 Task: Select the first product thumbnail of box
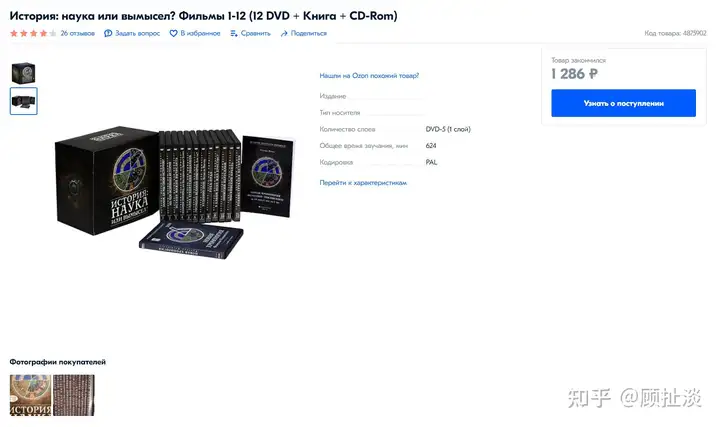click(23, 73)
